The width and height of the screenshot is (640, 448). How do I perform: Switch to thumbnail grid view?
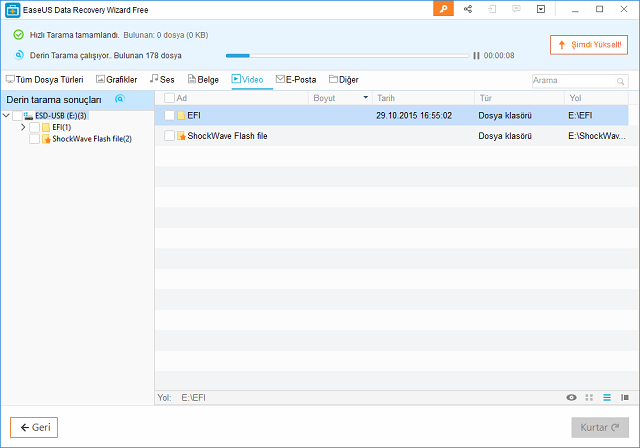589,397
